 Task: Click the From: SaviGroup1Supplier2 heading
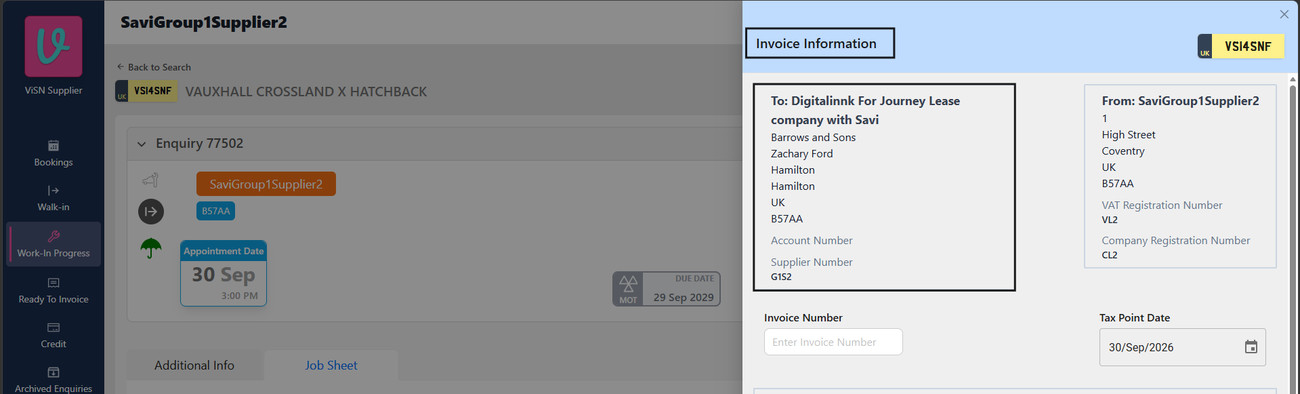coord(1180,101)
